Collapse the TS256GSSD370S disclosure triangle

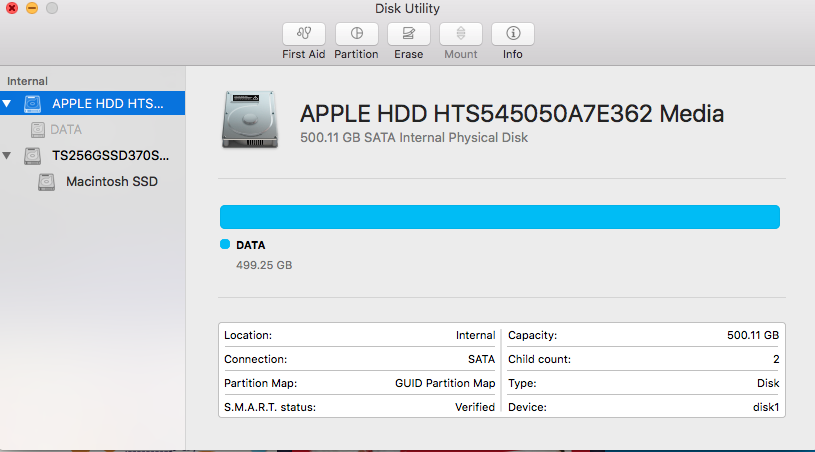[x=7, y=155]
